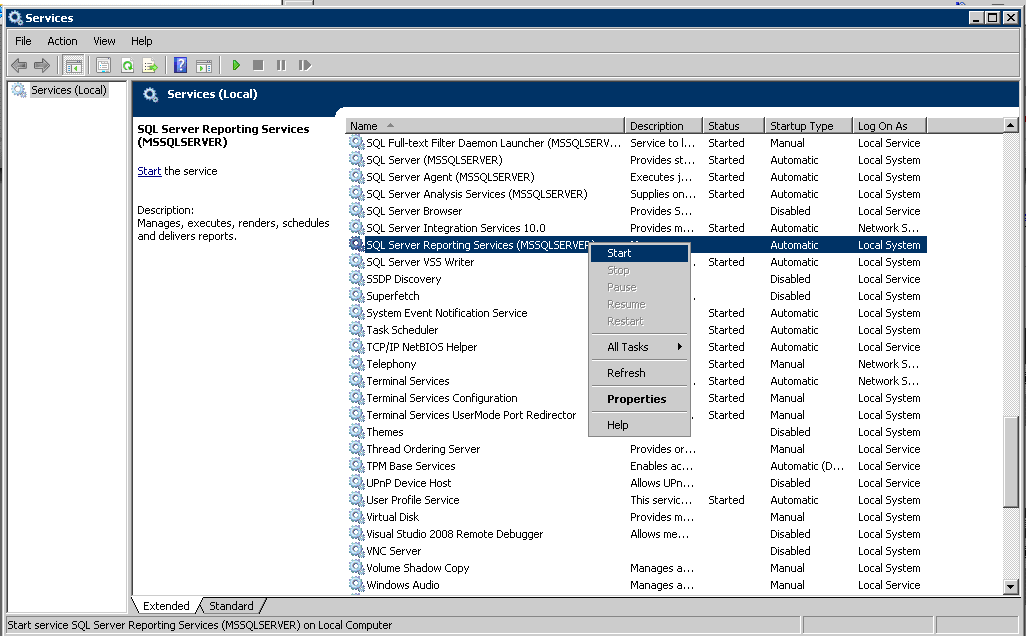Open the File menu
Viewport: 1026px width, 636px height.
(x=24, y=41)
